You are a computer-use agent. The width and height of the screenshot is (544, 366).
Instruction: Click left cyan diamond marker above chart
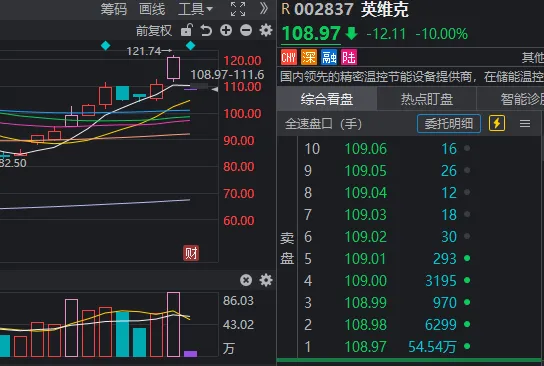(x=105, y=45)
